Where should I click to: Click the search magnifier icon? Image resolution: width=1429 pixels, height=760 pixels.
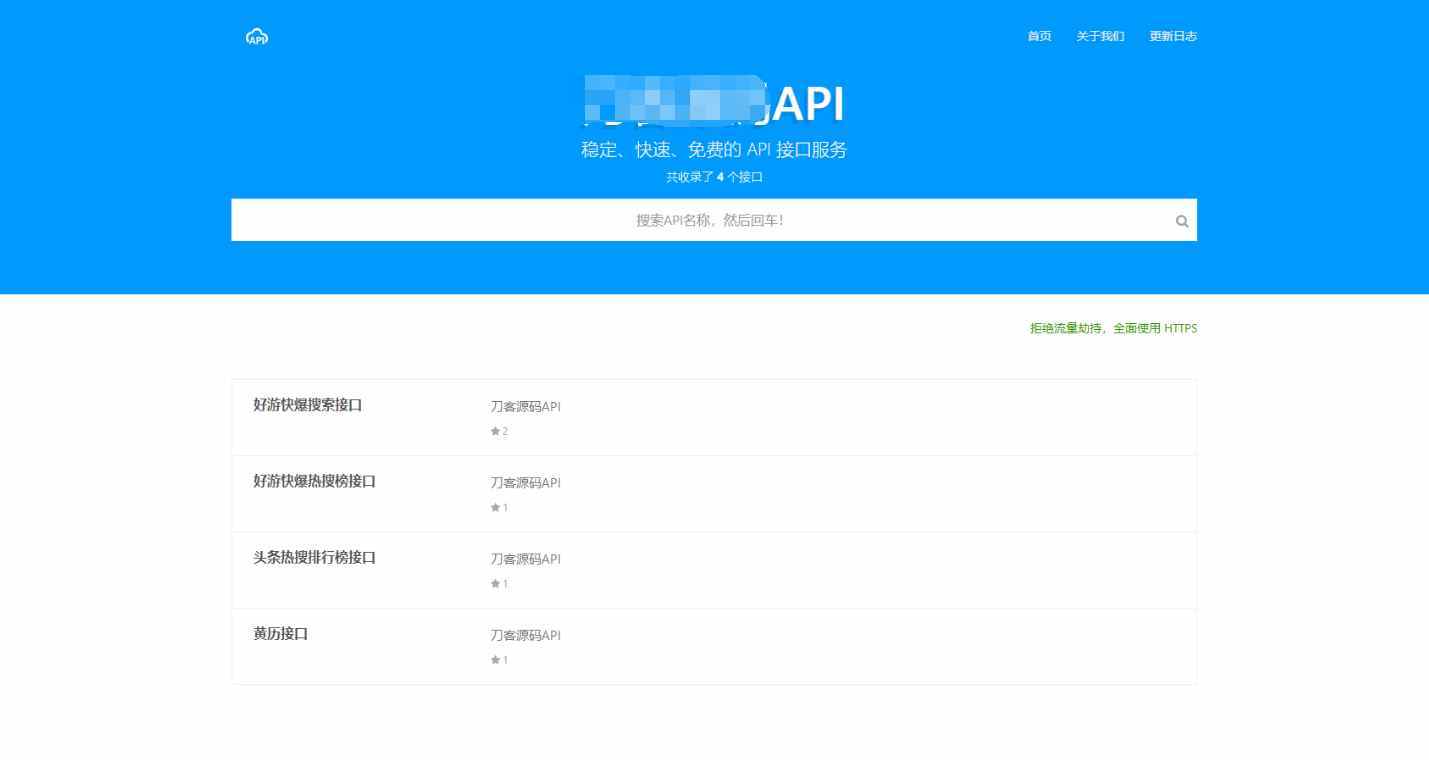click(1182, 222)
